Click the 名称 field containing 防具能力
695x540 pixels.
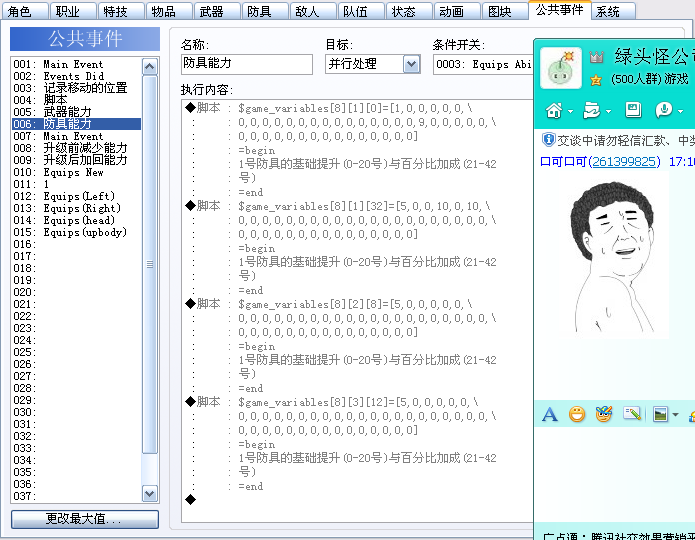pos(247,64)
